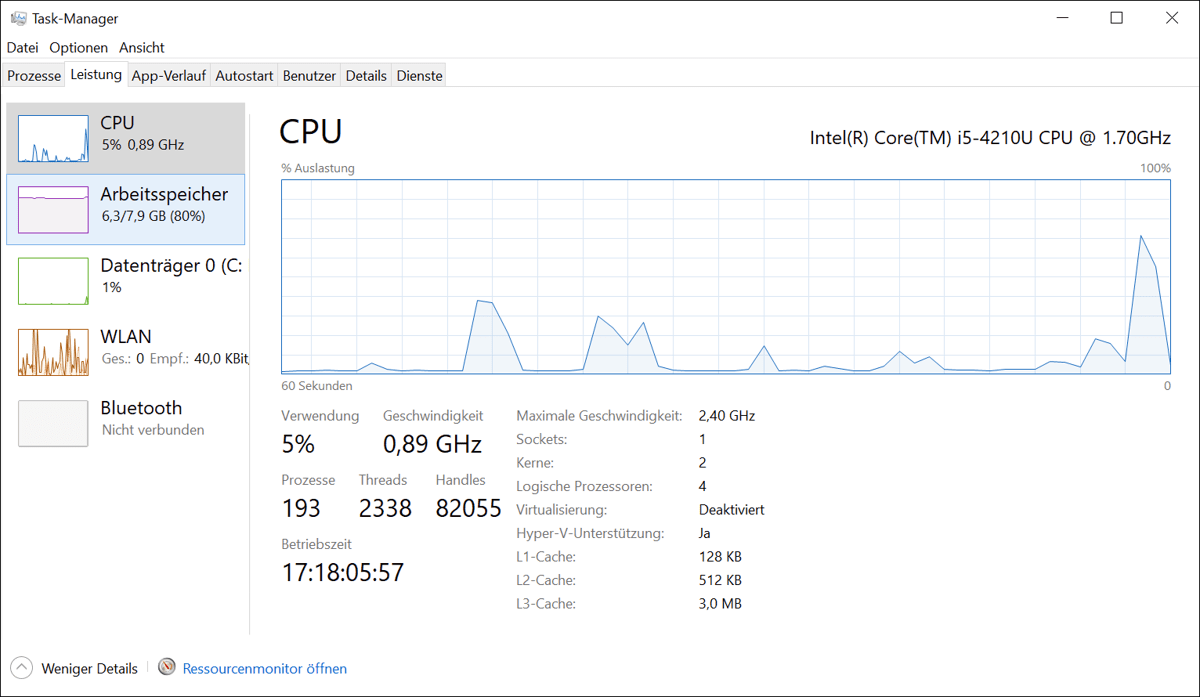Select the Bluetooth graph thumbnail
Viewport: 1200px width, 697px height.
point(53,423)
